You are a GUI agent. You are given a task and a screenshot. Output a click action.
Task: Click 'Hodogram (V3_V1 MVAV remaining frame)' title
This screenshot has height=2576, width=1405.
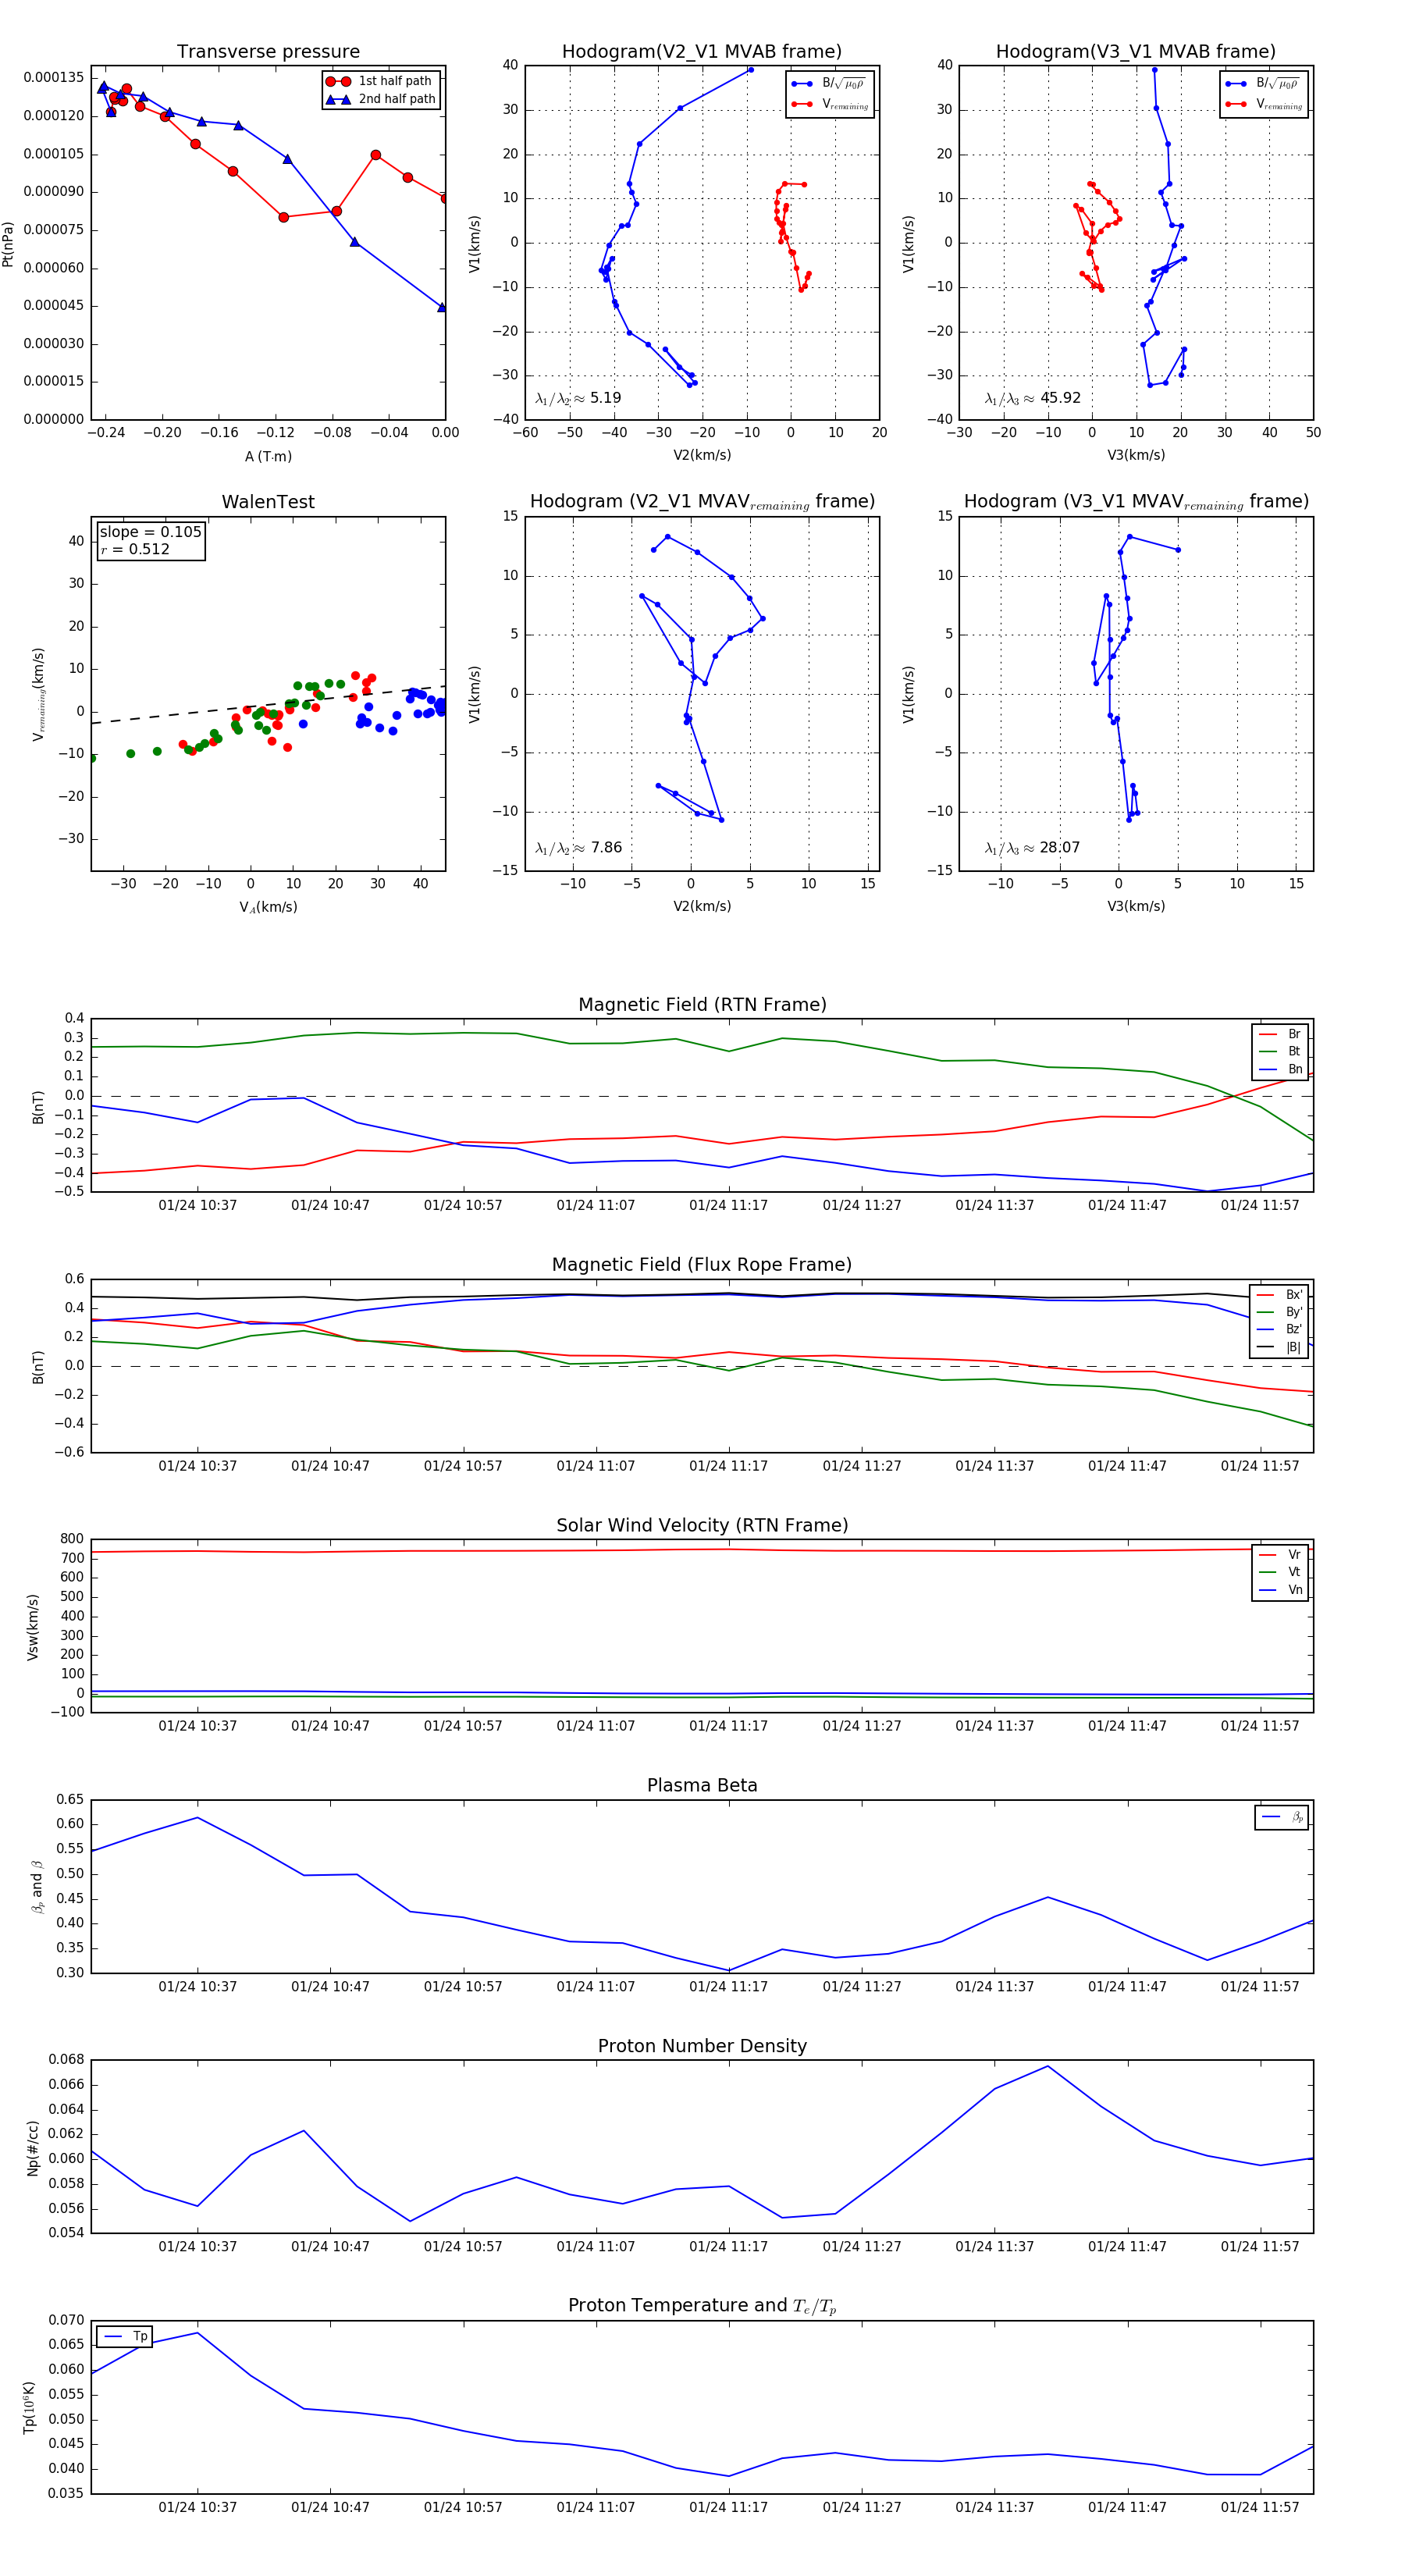click(x=1136, y=501)
